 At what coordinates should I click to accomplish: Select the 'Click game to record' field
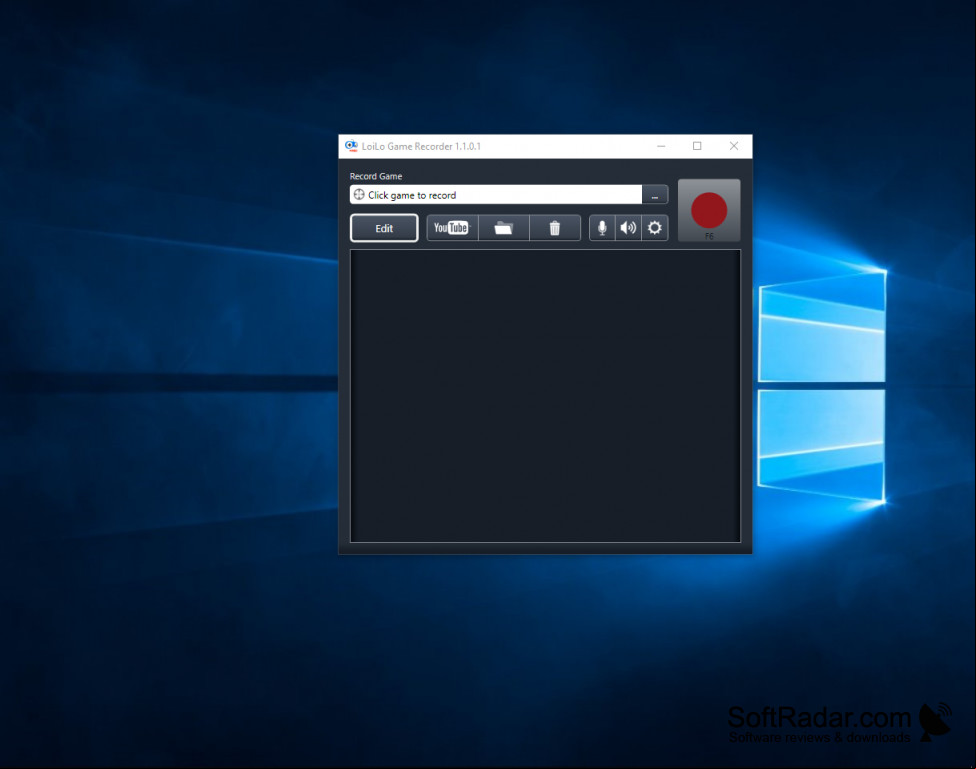[496, 195]
